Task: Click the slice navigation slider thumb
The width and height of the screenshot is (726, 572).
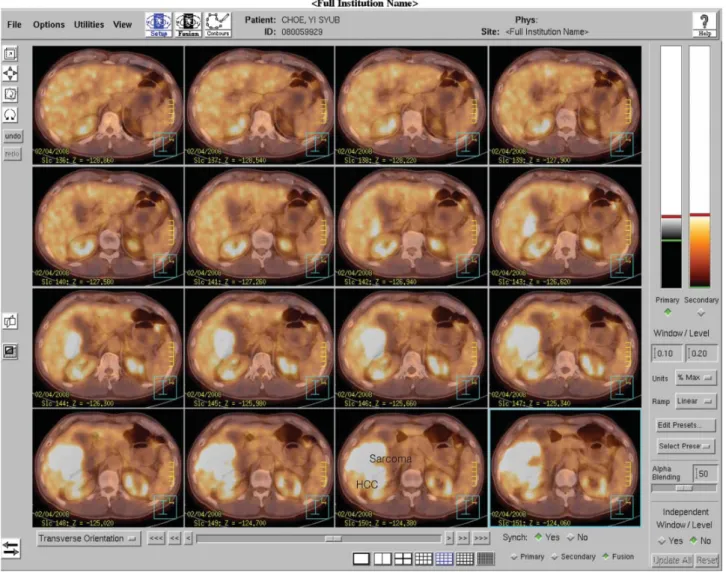Action: click(333, 539)
